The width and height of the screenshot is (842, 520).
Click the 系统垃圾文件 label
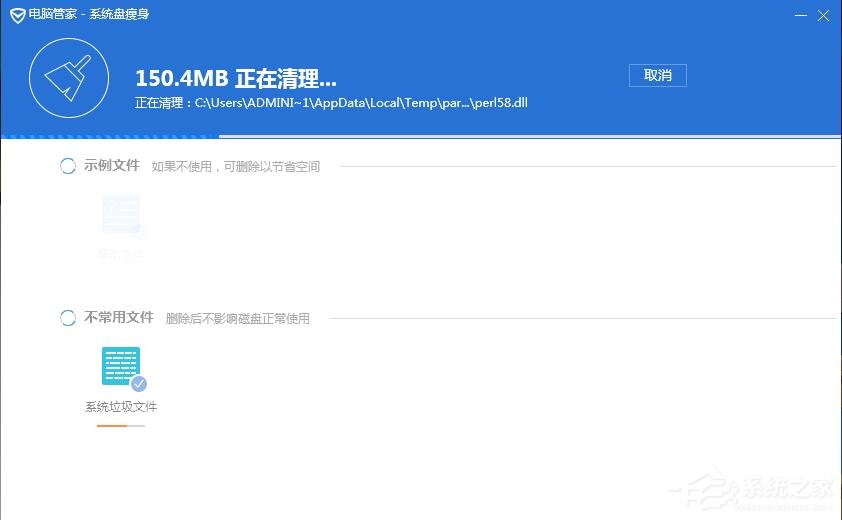tap(121, 407)
